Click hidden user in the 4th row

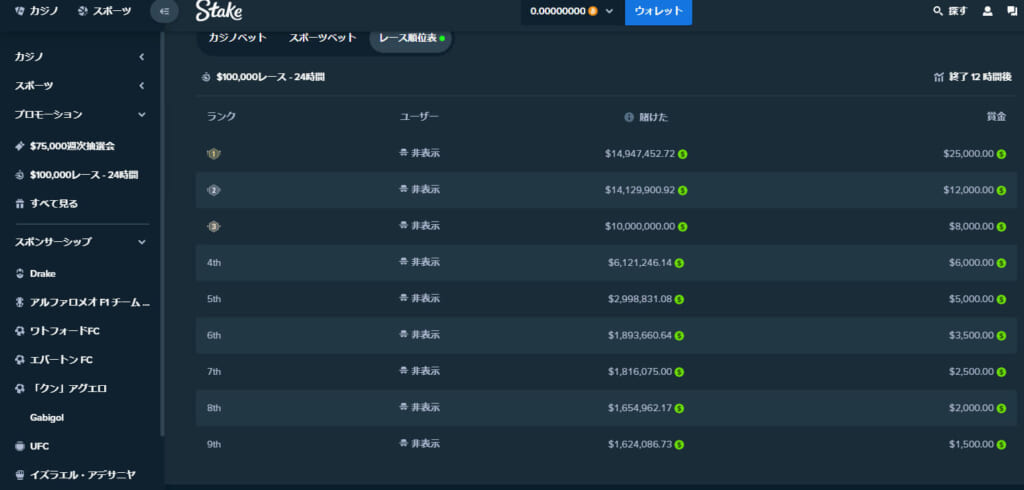[x=420, y=262]
